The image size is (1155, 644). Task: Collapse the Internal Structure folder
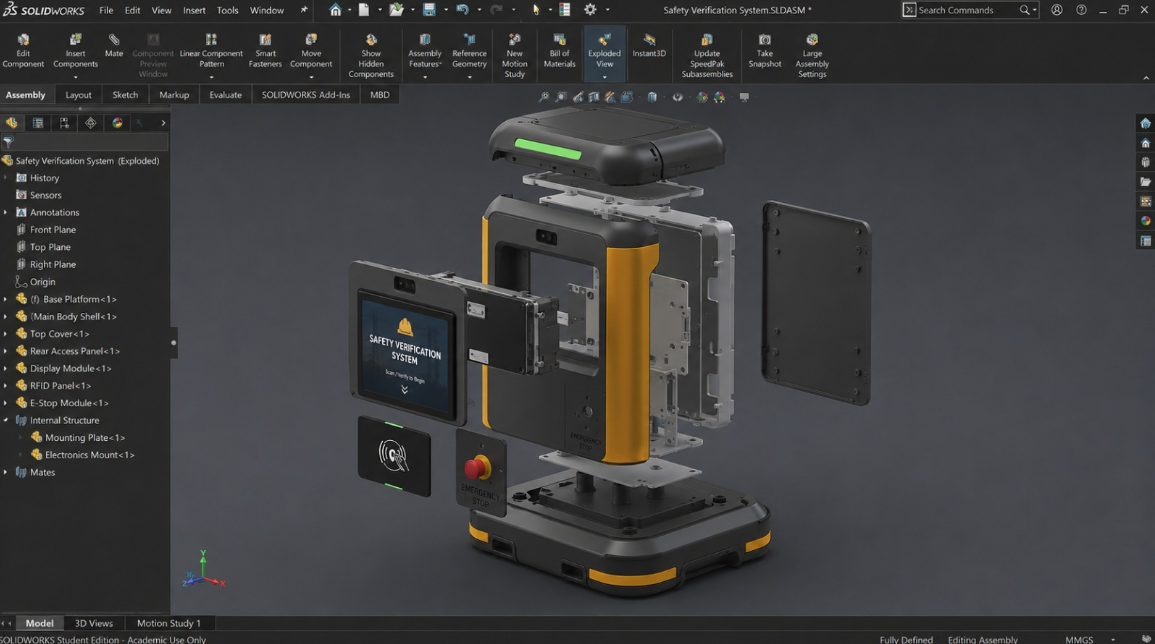6,420
